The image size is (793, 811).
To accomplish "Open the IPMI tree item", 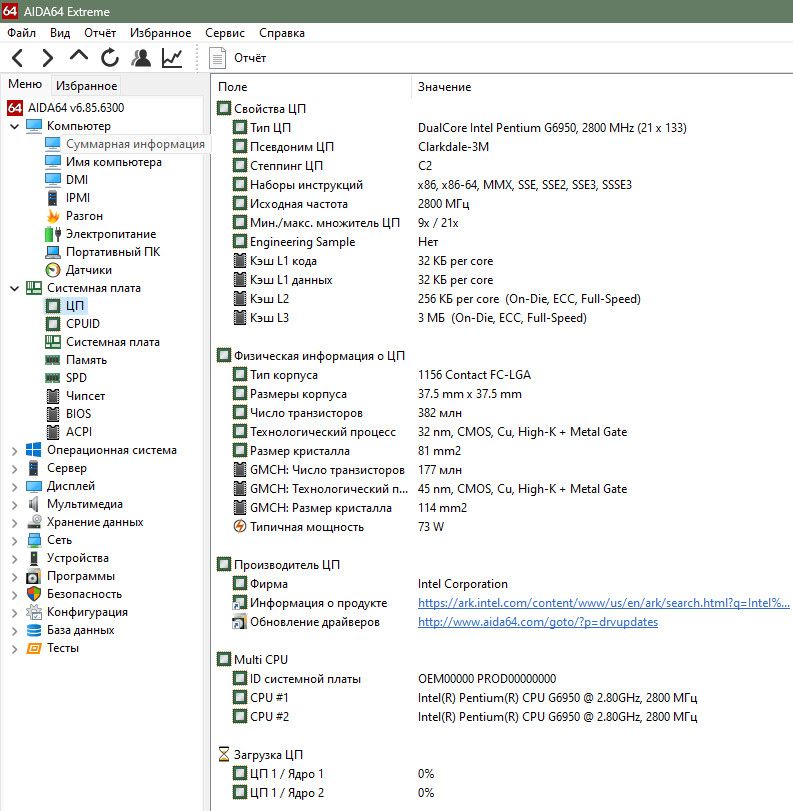I will coord(78,198).
